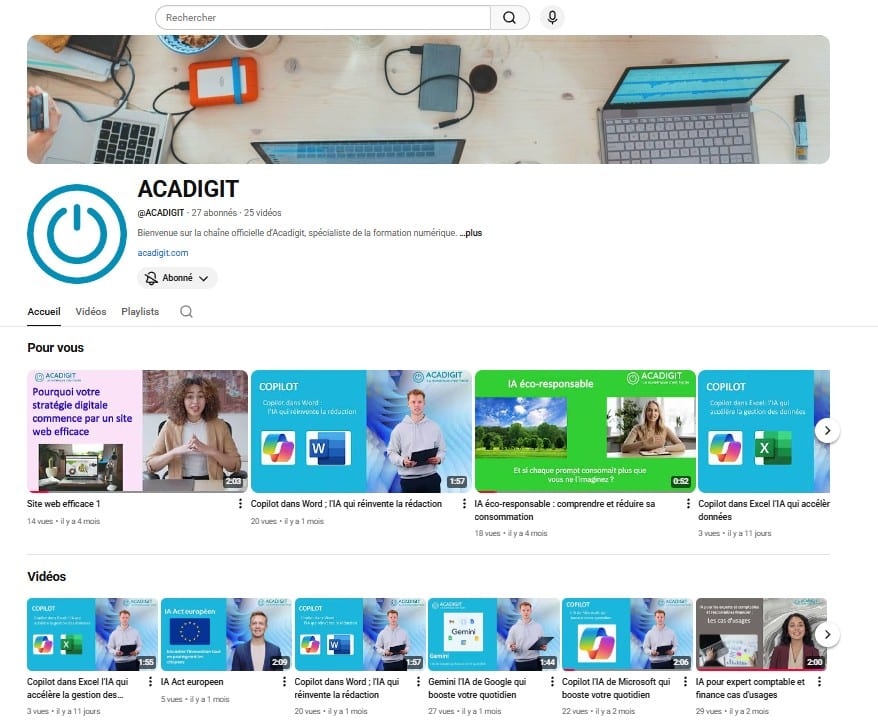Open the acadigit.com link
878x726 pixels.
coord(163,253)
